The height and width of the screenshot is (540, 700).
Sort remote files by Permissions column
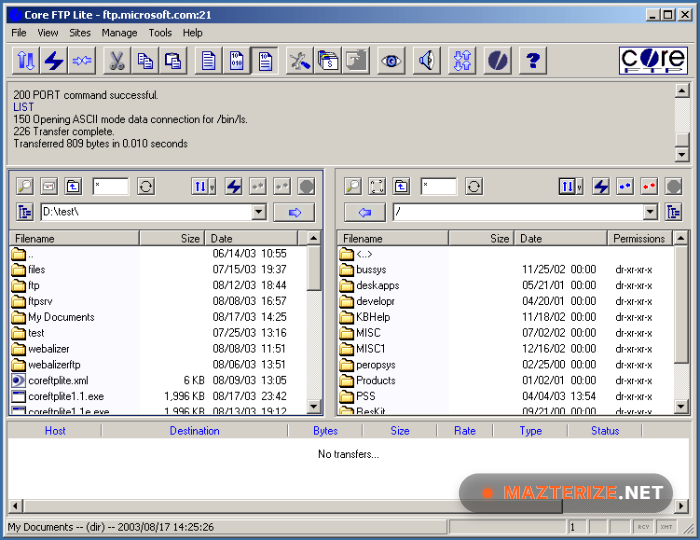(639, 238)
